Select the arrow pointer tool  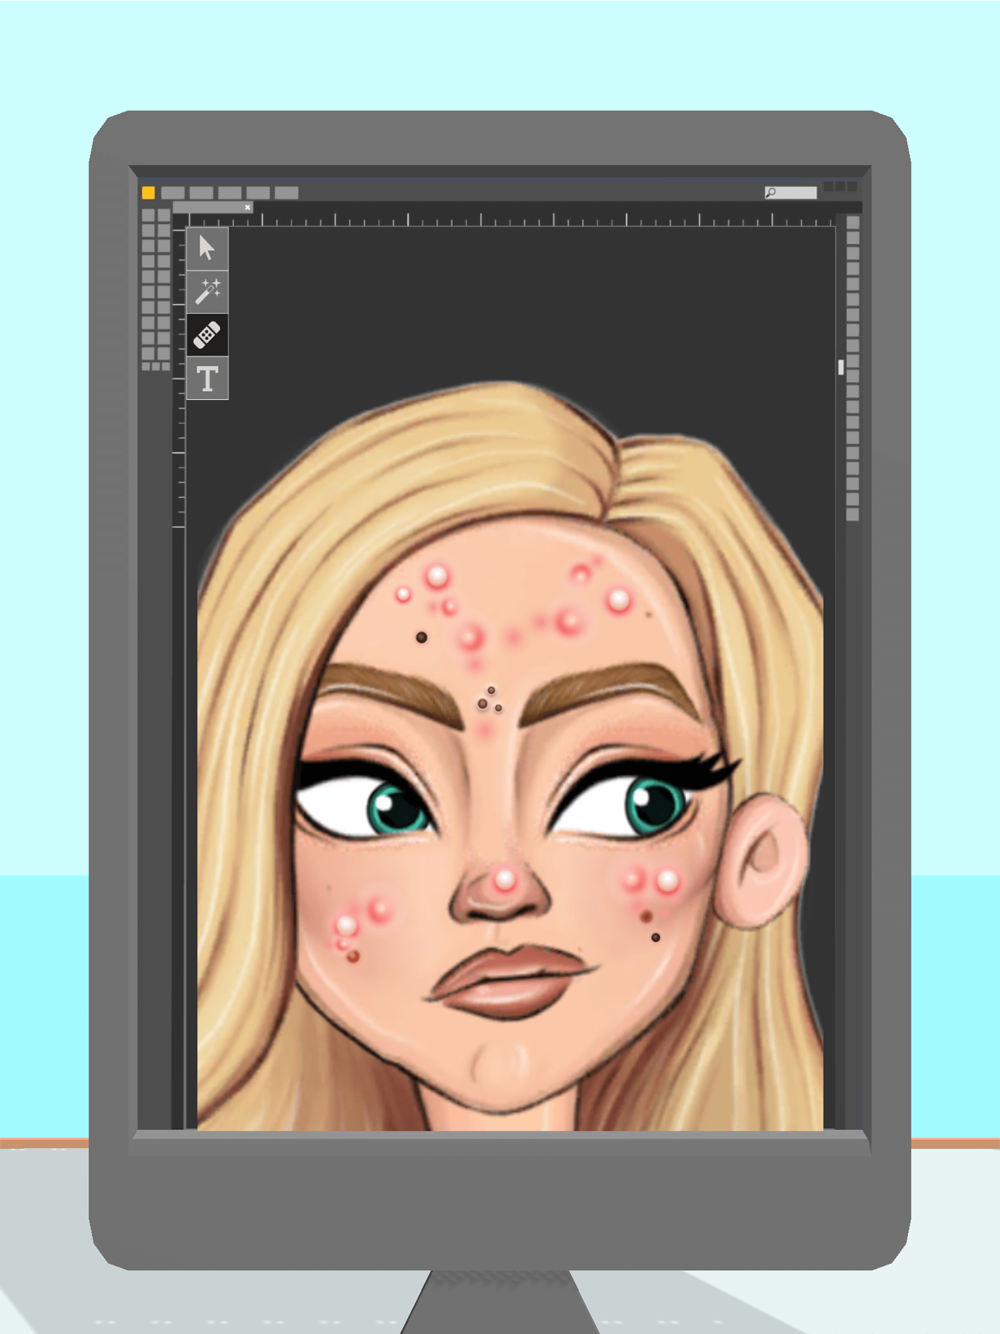click(x=207, y=247)
